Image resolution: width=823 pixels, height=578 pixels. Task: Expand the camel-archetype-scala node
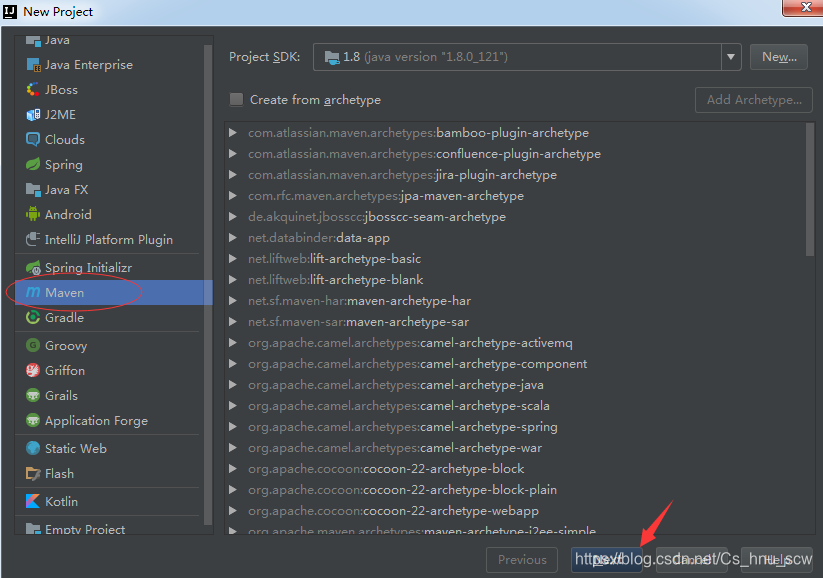tap(233, 406)
